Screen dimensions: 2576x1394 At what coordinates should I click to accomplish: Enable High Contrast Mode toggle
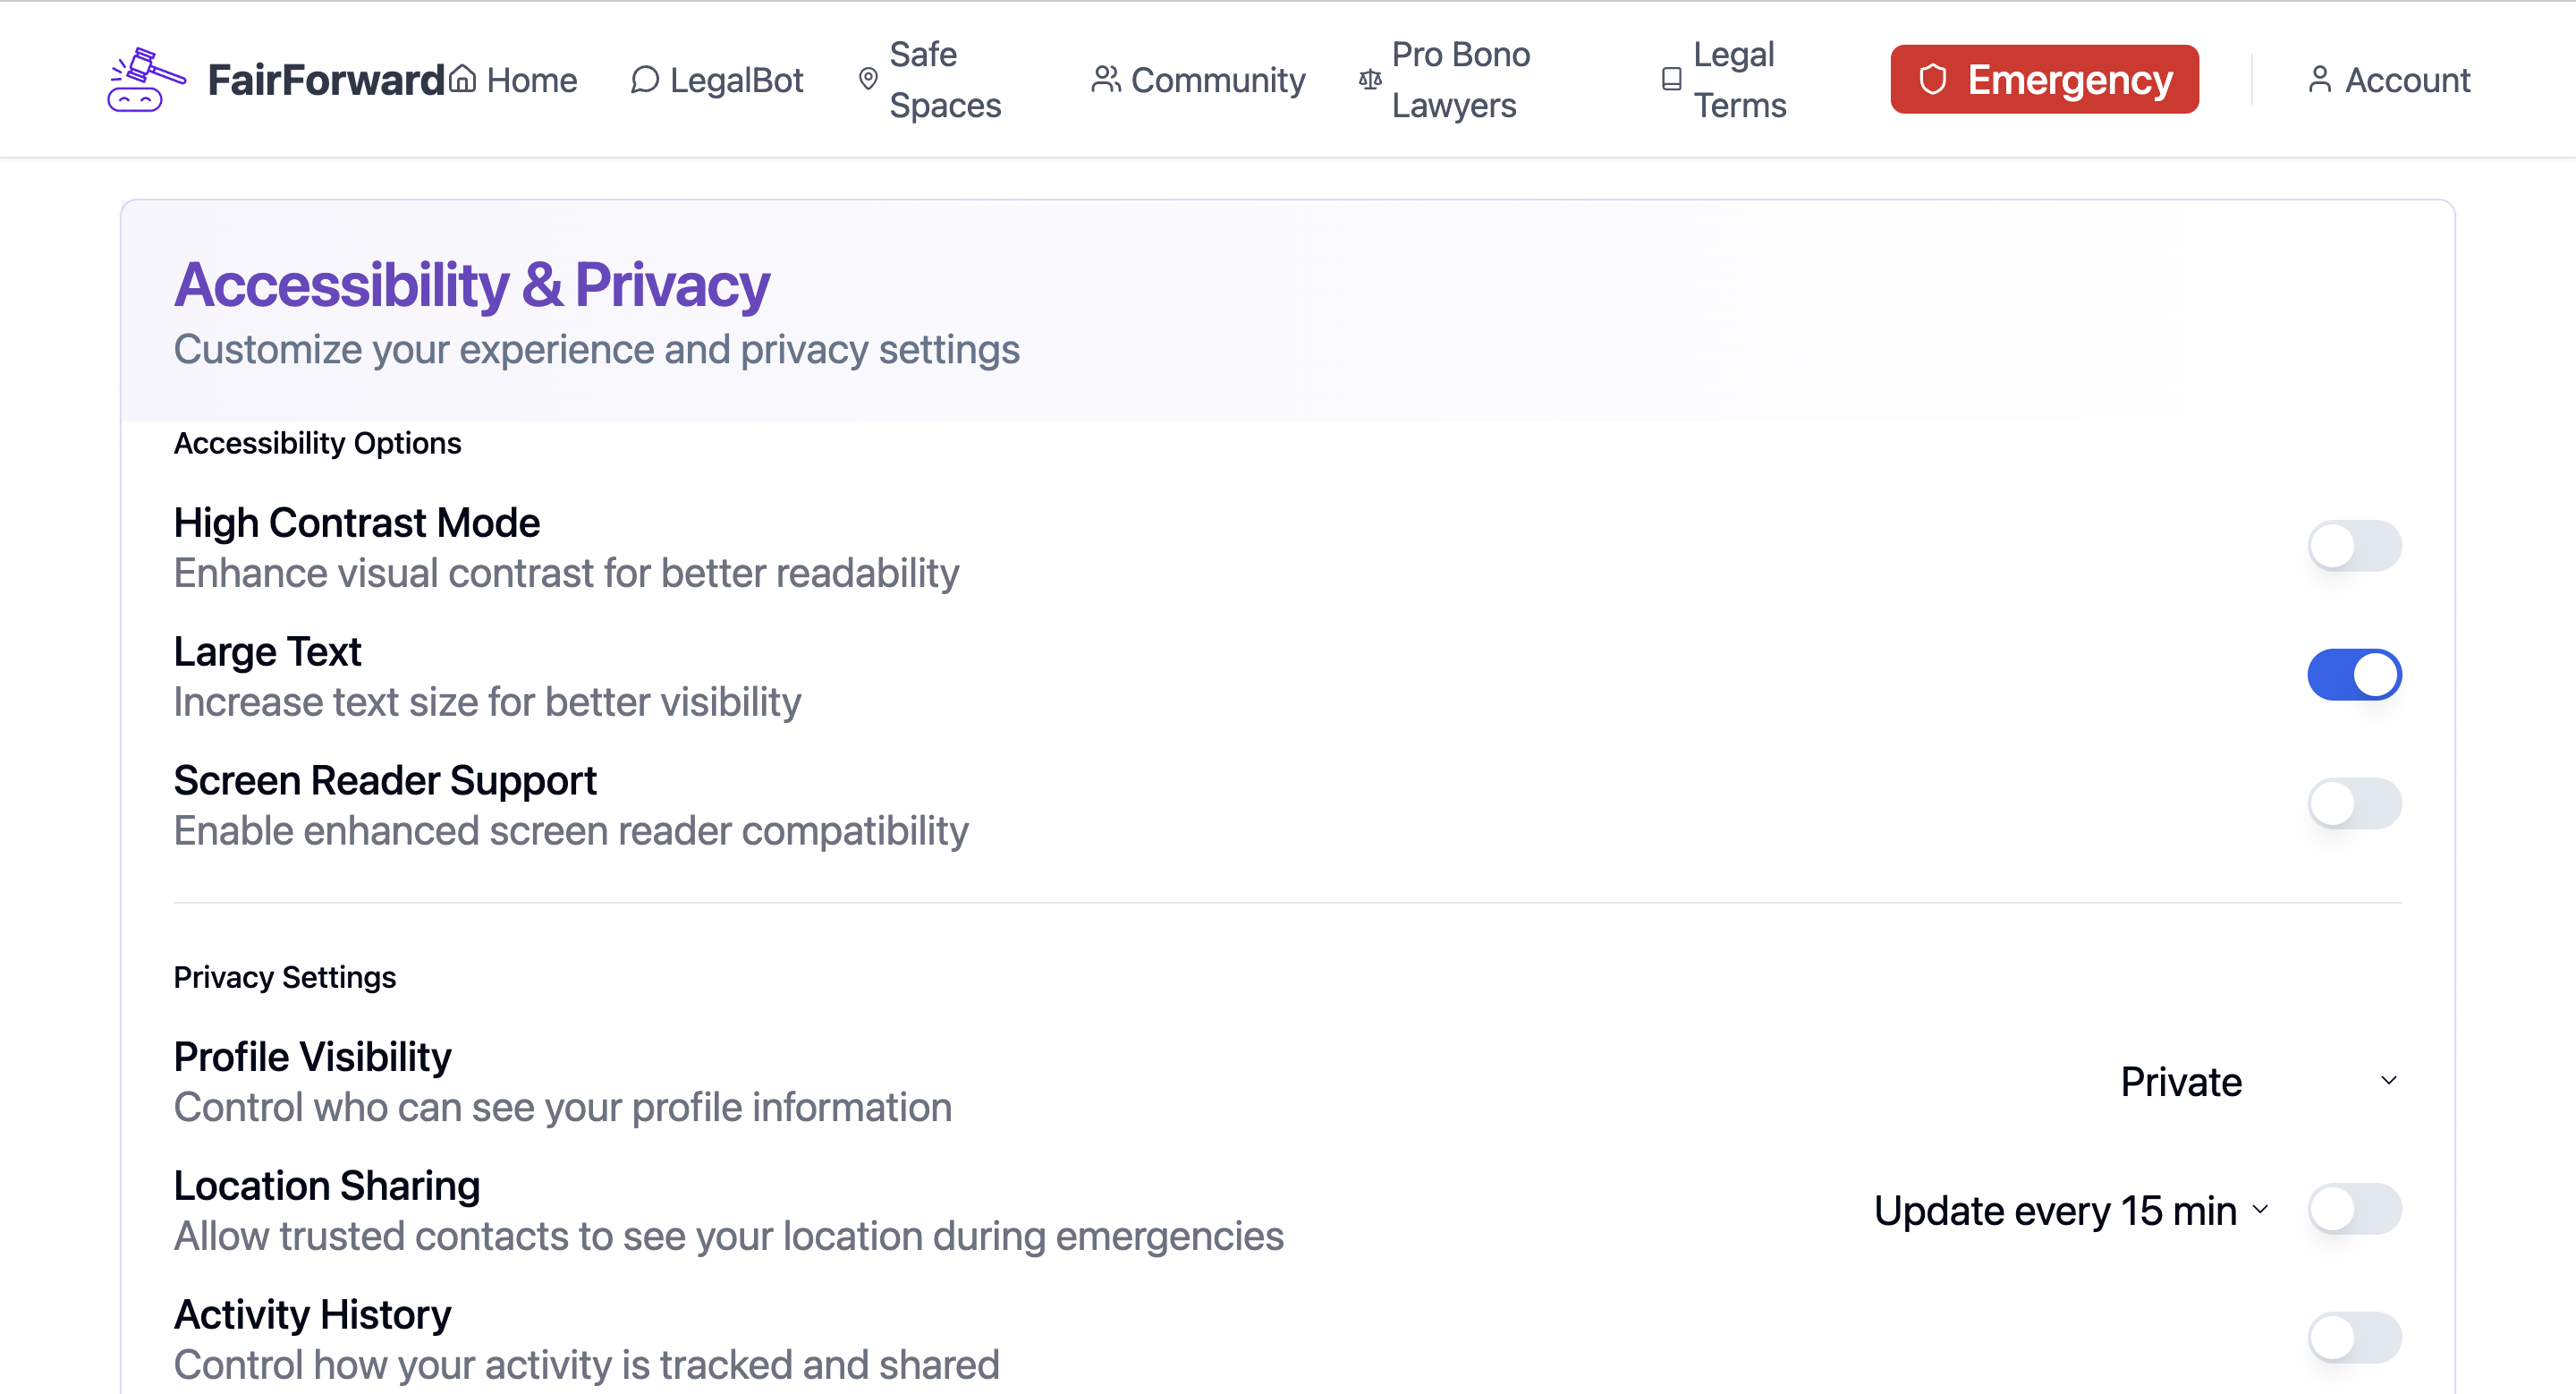(2353, 546)
